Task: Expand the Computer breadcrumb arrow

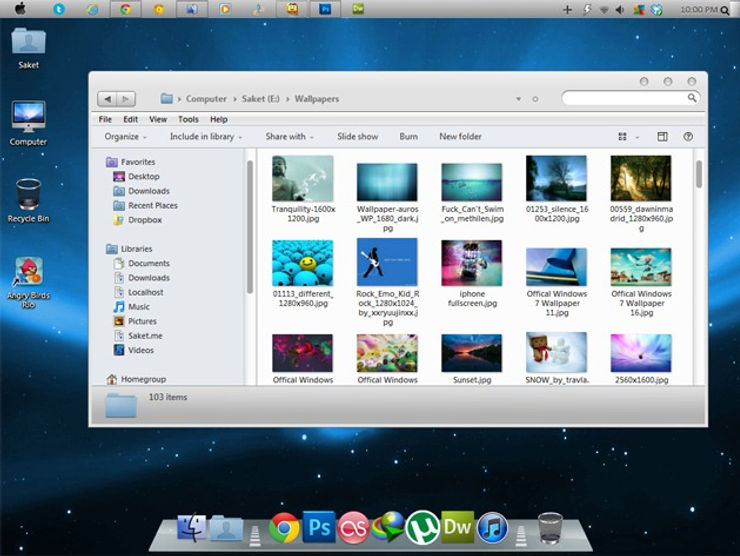Action: 235,99
